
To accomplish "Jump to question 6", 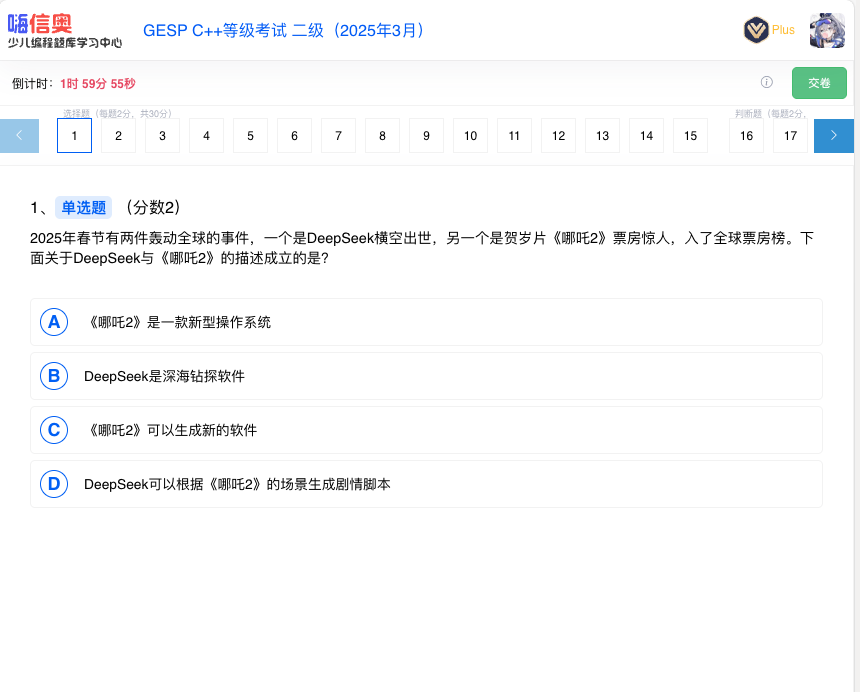I will click(295, 135).
